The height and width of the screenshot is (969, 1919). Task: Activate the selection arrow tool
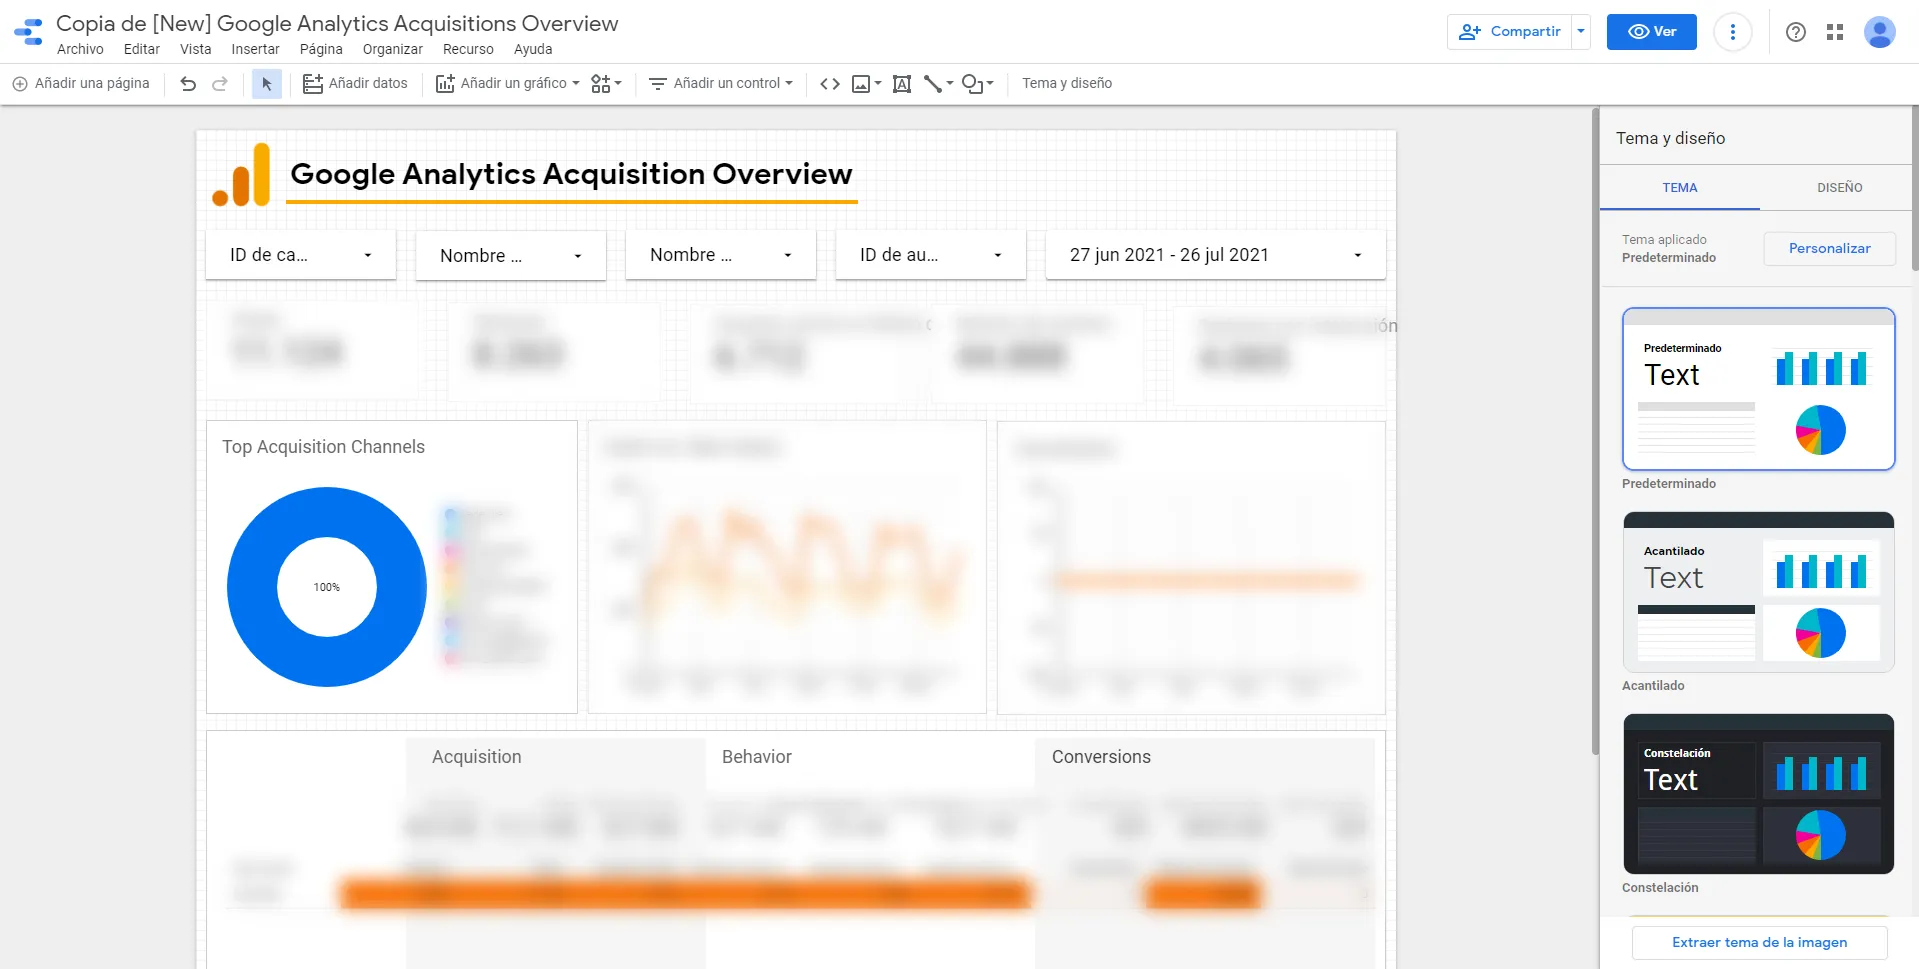(x=266, y=84)
